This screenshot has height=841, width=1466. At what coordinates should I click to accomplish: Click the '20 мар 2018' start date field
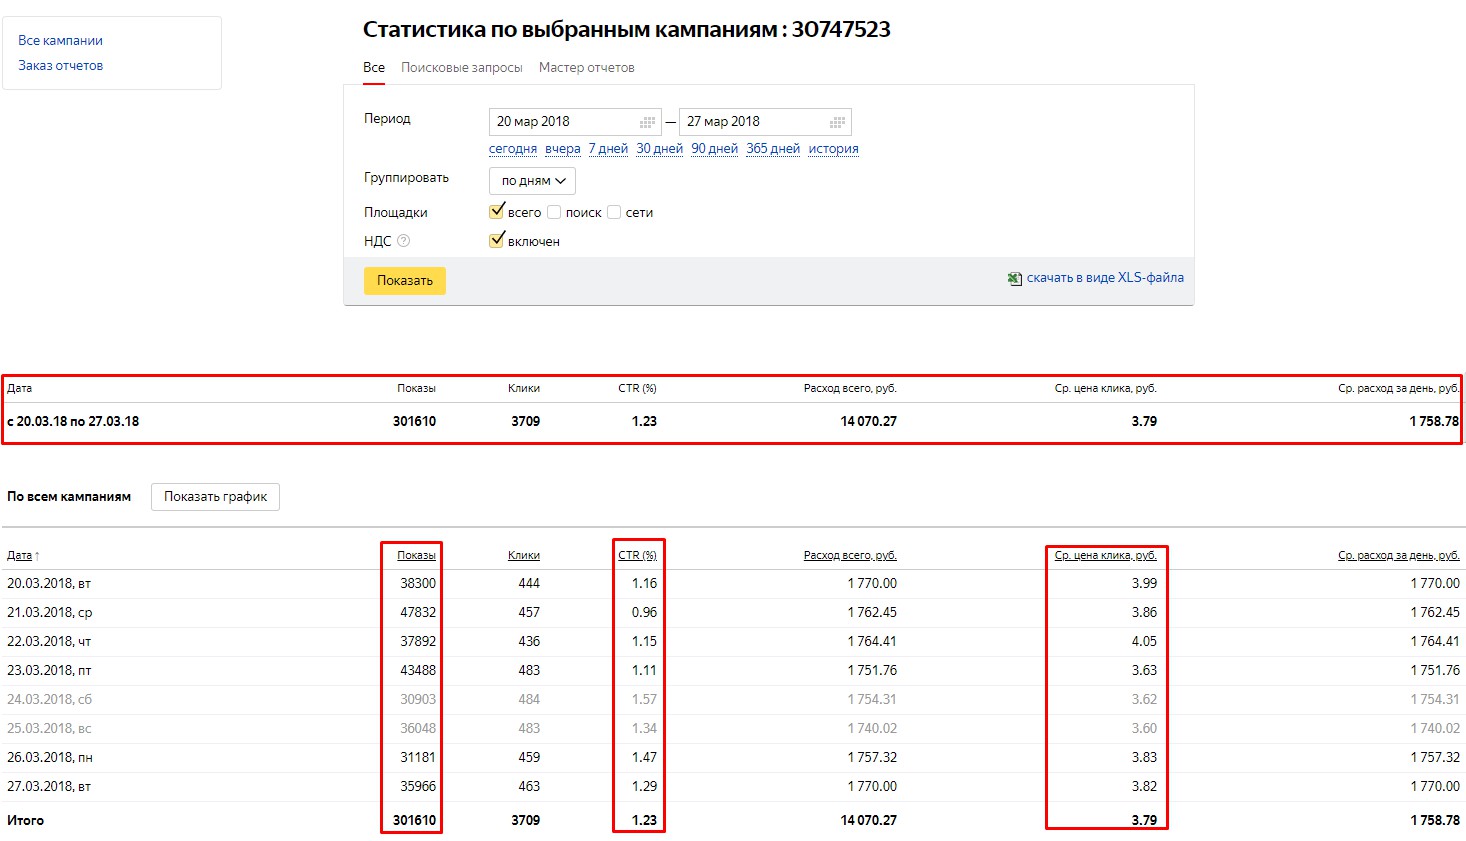[x=560, y=122]
